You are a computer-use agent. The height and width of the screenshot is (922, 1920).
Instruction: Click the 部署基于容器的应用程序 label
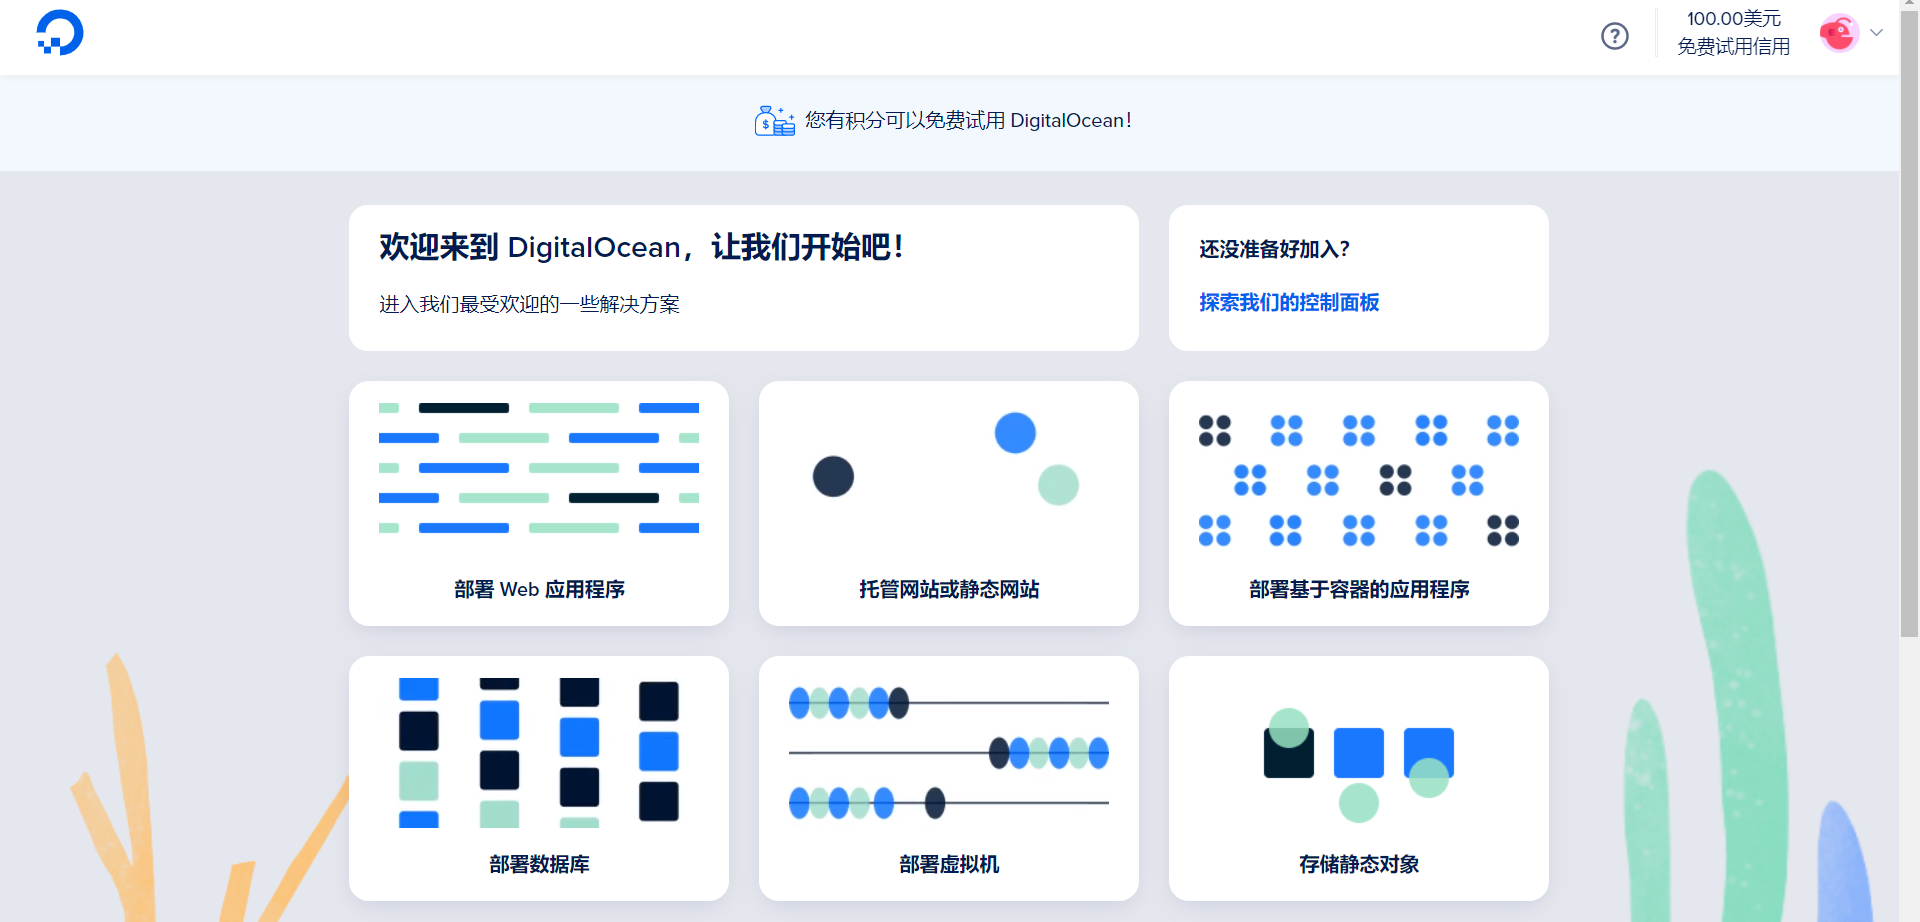pos(1358,589)
